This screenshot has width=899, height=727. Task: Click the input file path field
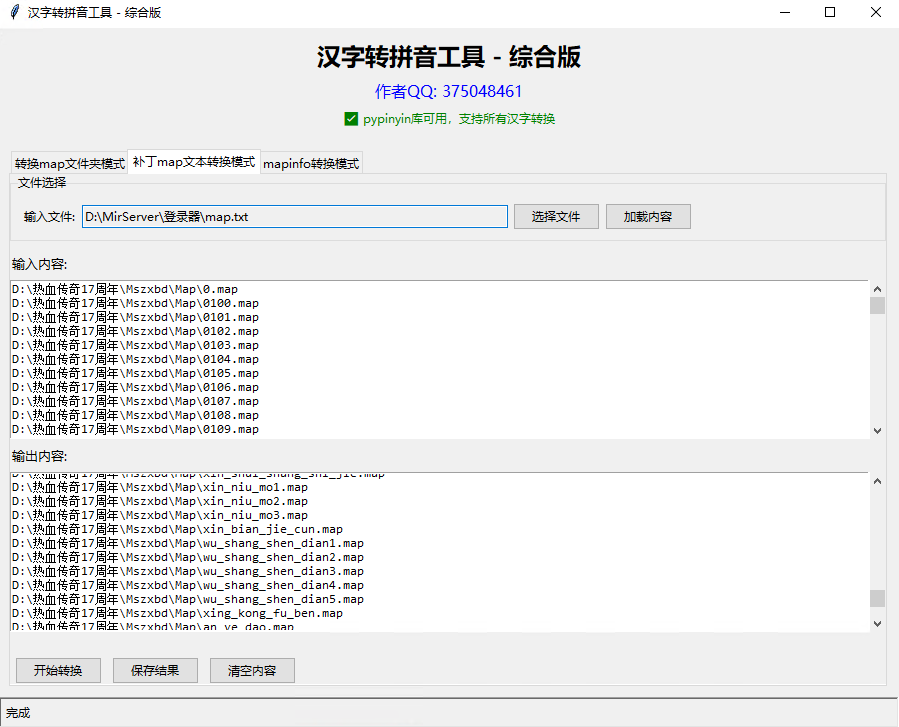pos(294,217)
